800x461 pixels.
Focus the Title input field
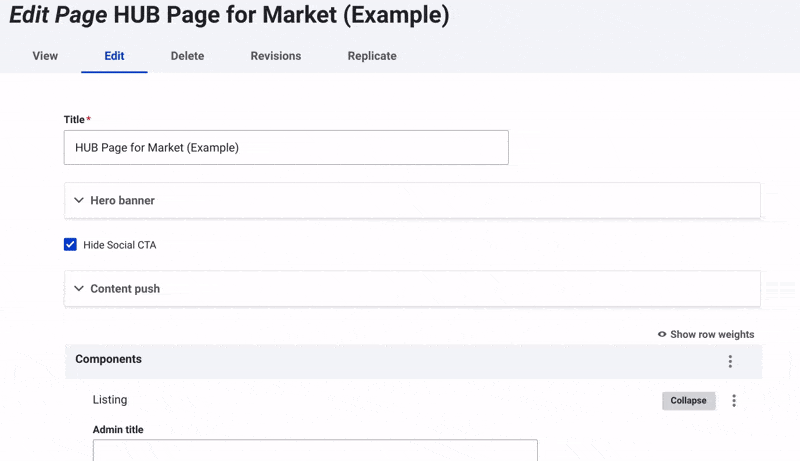click(x=286, y=147)
